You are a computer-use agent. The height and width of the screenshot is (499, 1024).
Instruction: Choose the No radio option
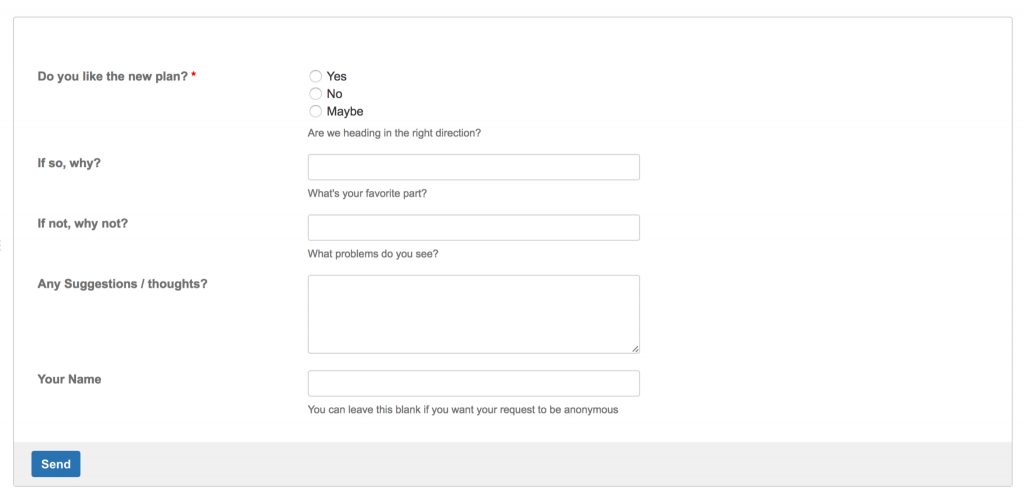316,94
